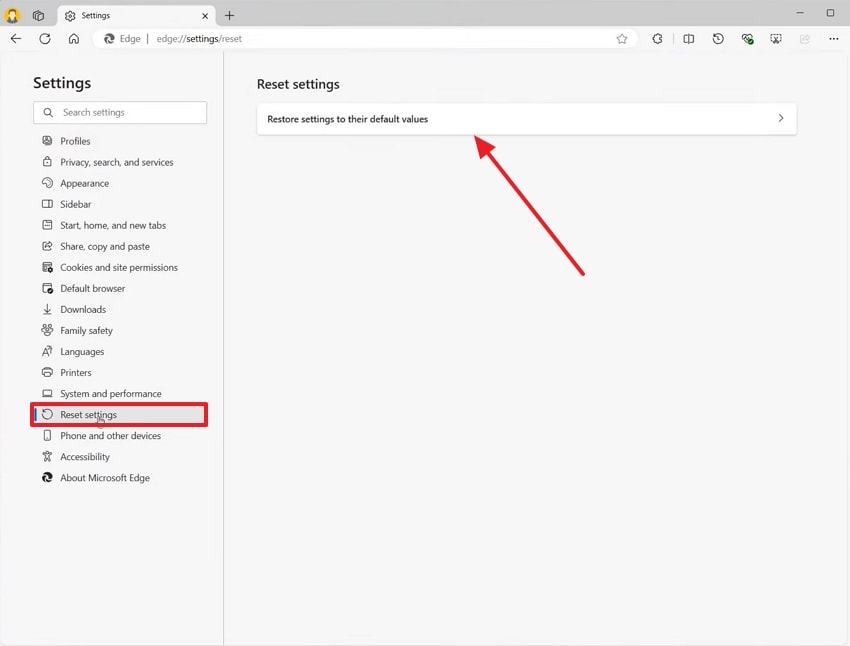Select the Web capture icon
The height and width of the screenshot is (646, 850).
[775, 39]
